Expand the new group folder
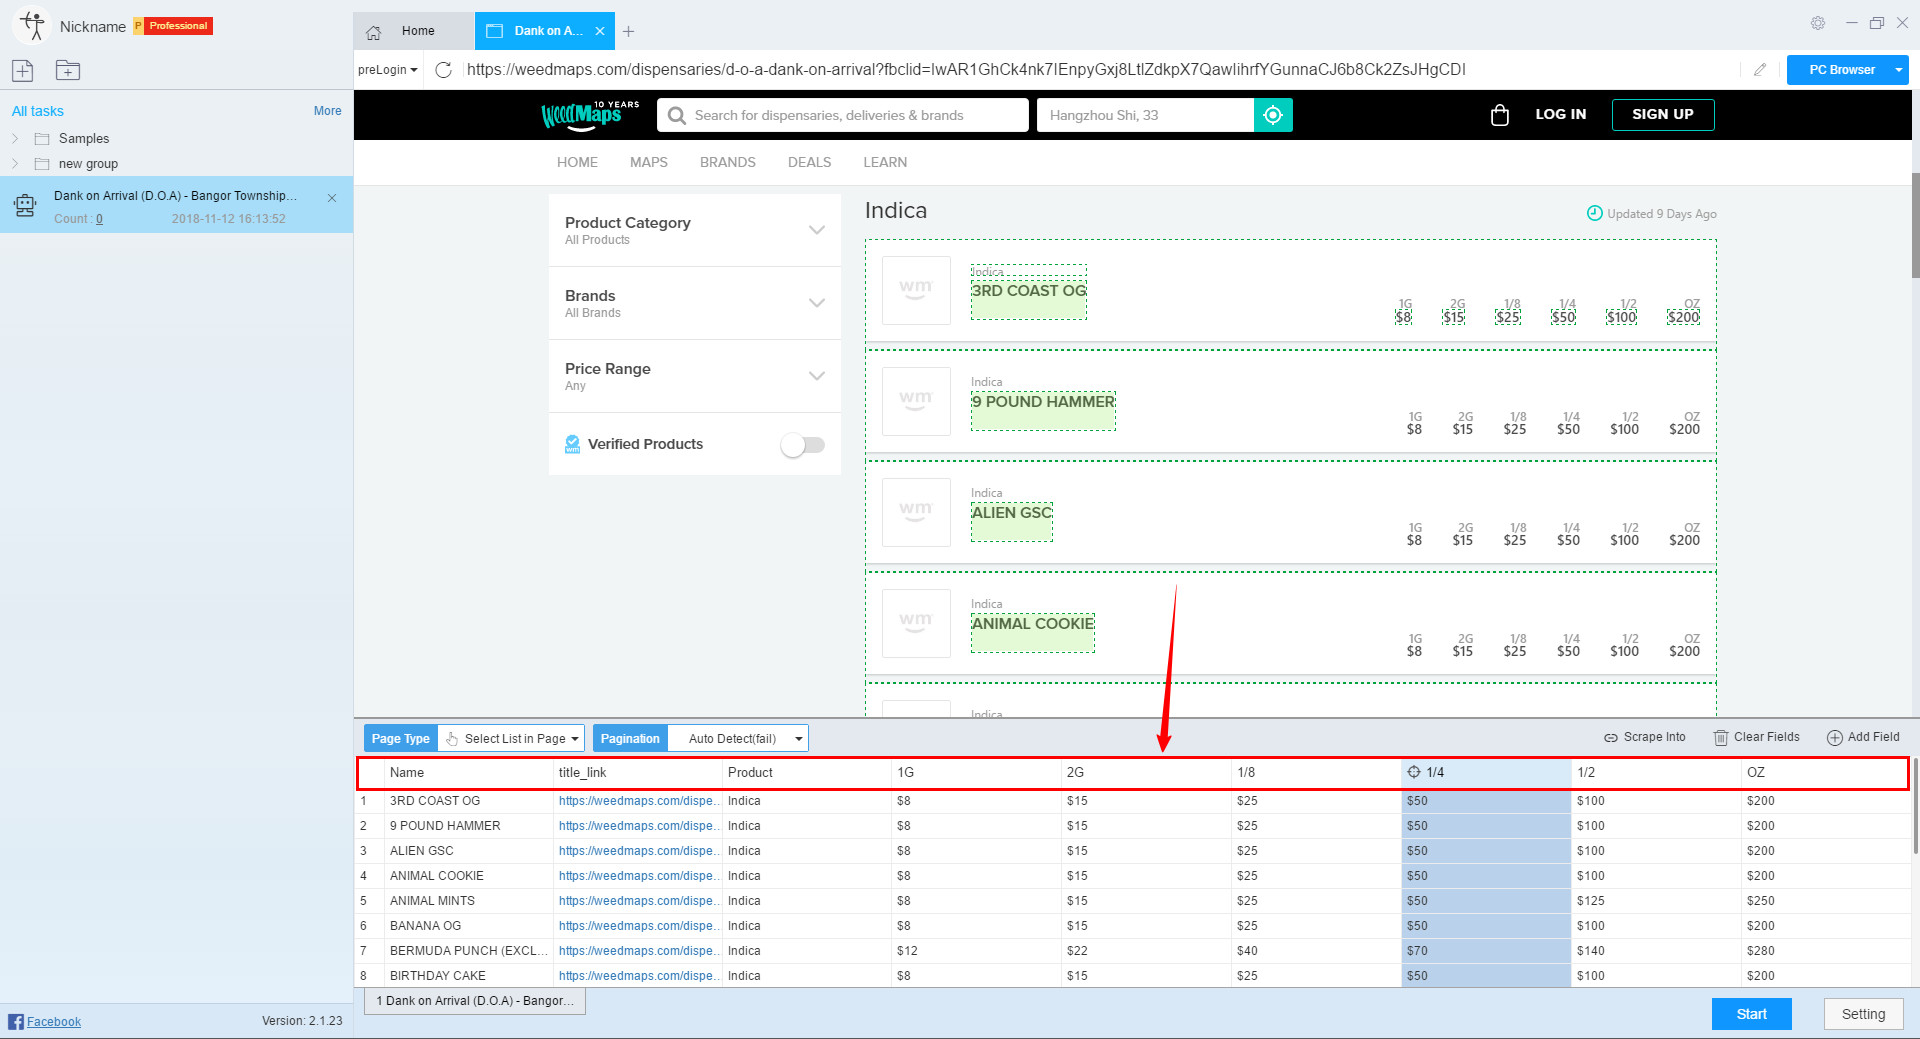The width and height of the screenshot is (1920, 1039). 15,164
